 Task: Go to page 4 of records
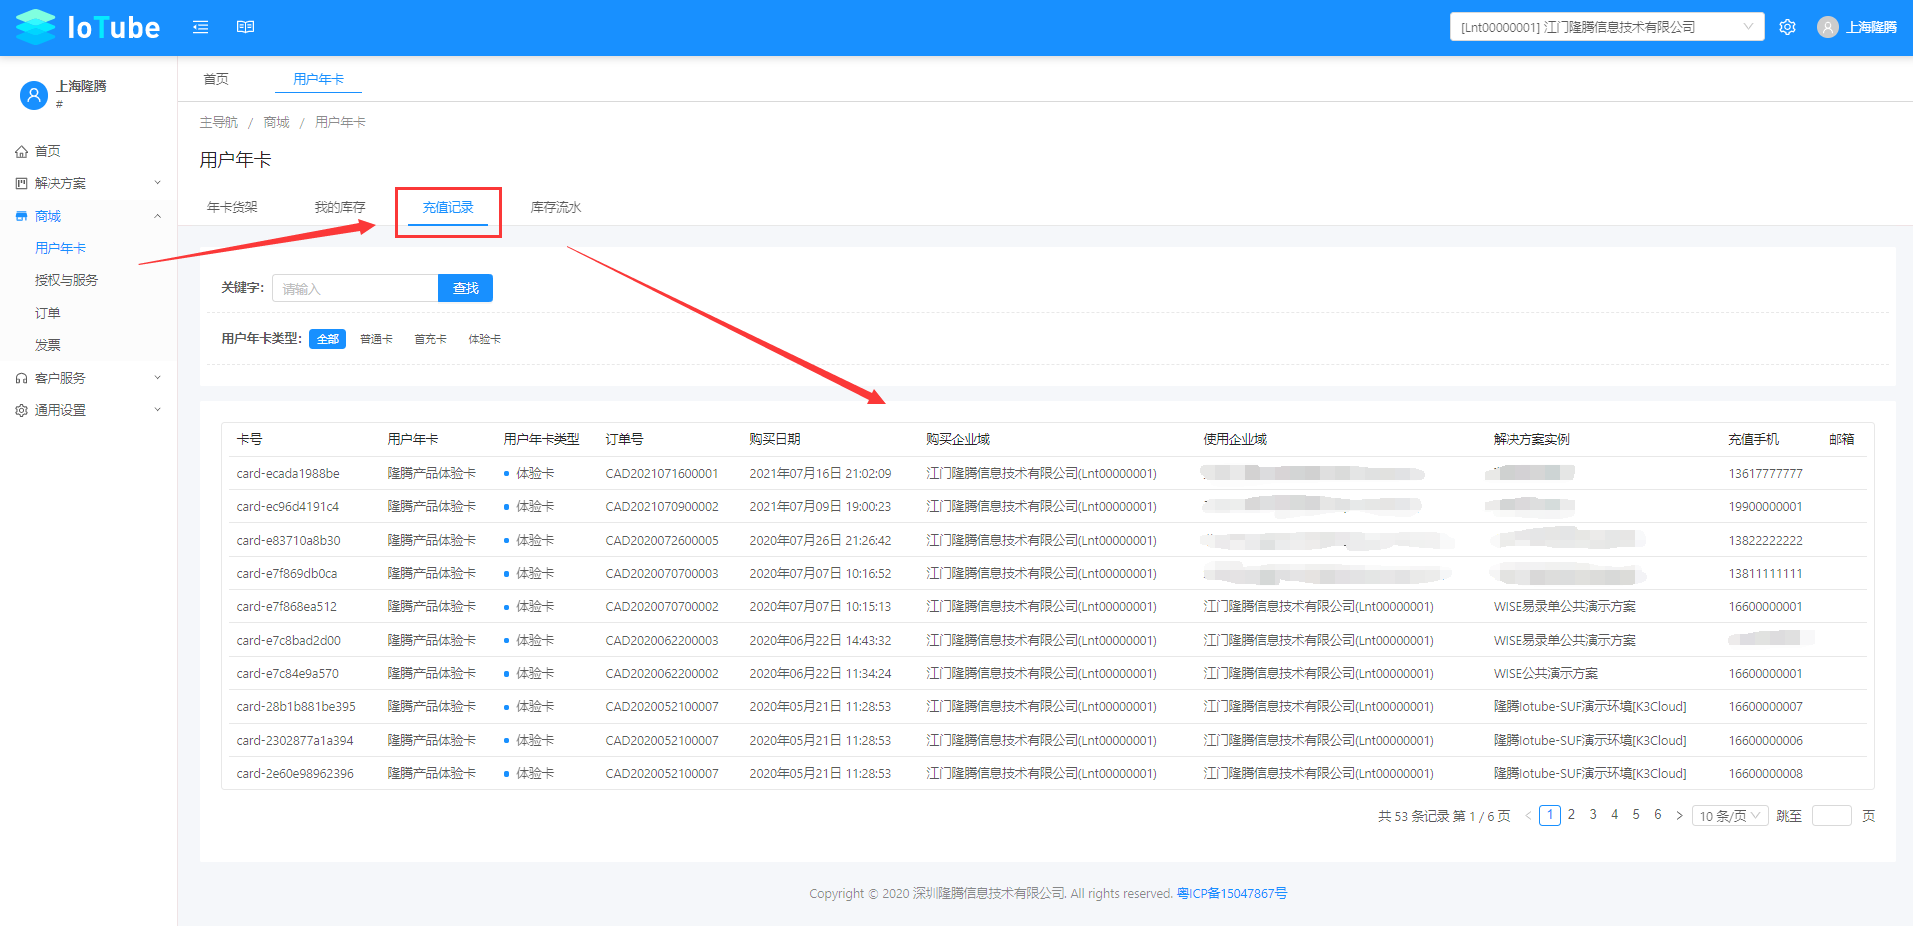(x=1614, y=815)
